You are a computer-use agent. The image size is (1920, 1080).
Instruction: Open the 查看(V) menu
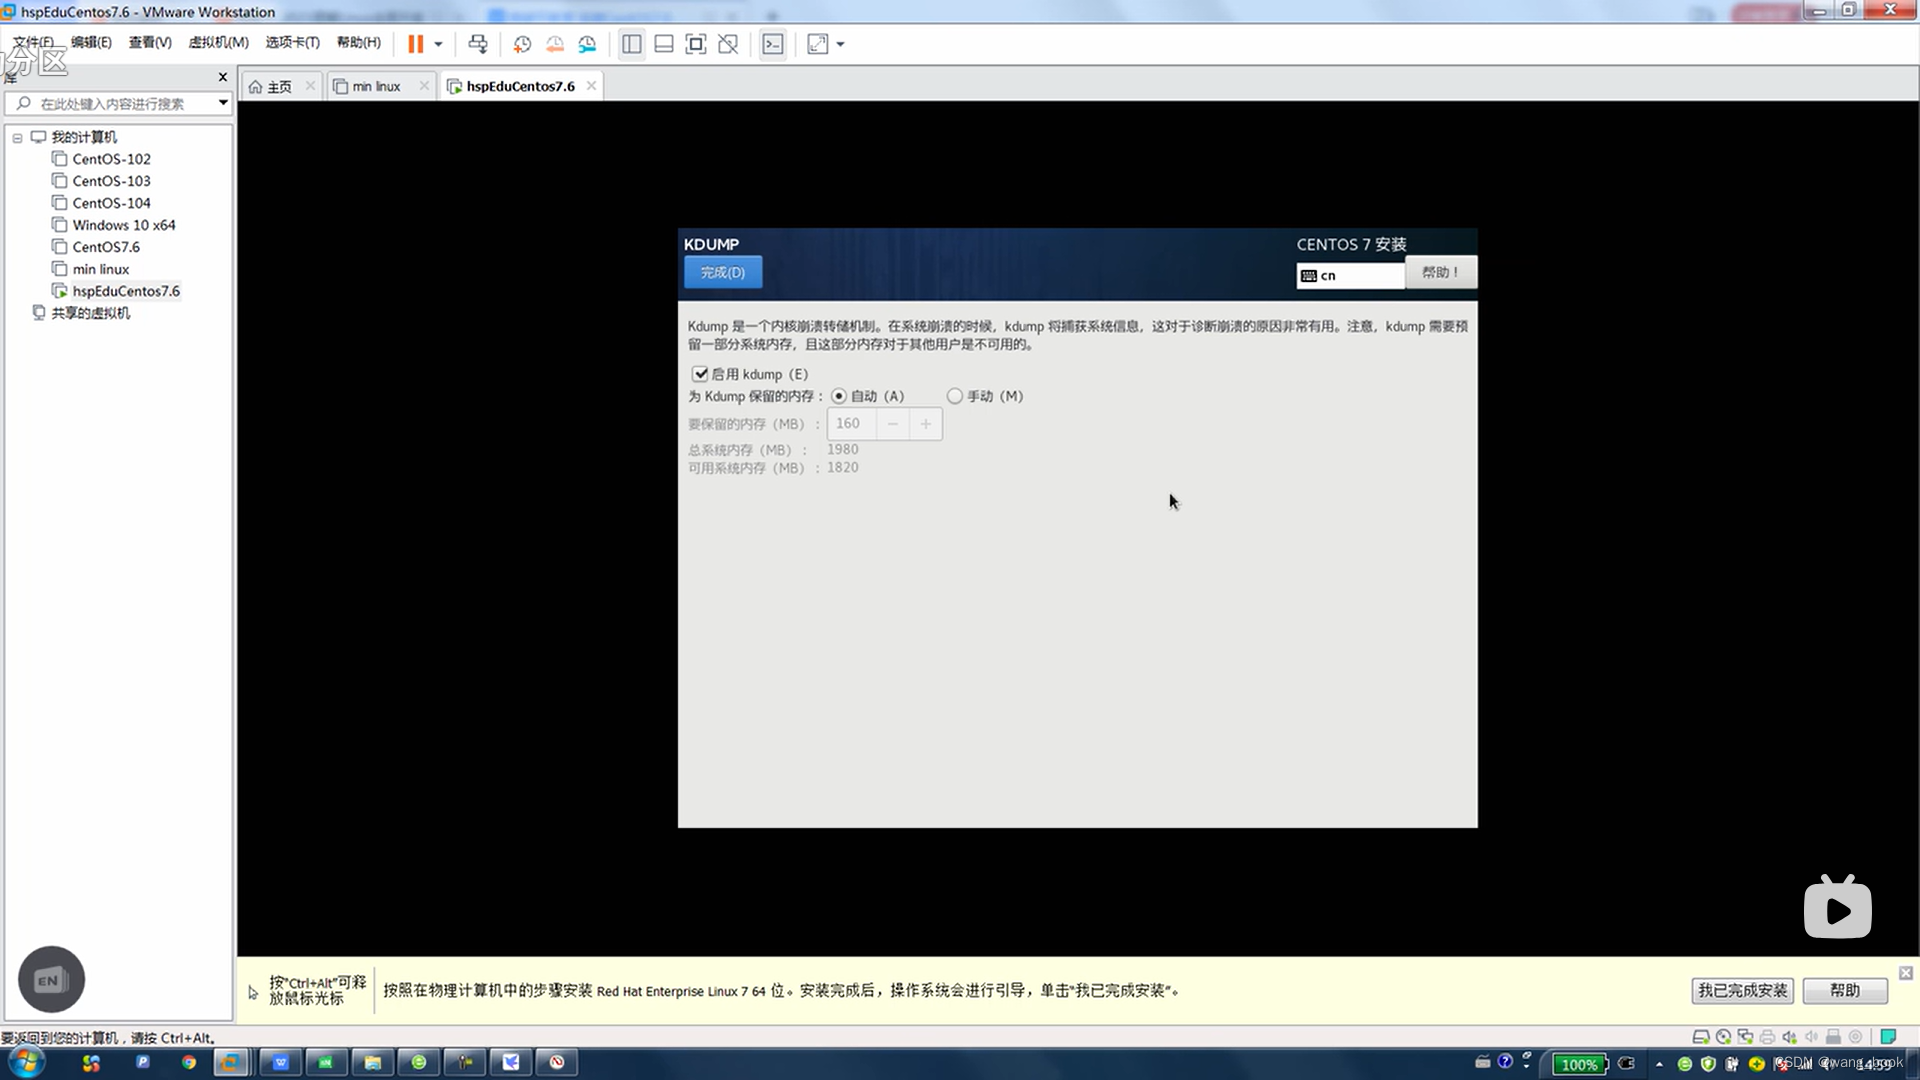point(150,42)
